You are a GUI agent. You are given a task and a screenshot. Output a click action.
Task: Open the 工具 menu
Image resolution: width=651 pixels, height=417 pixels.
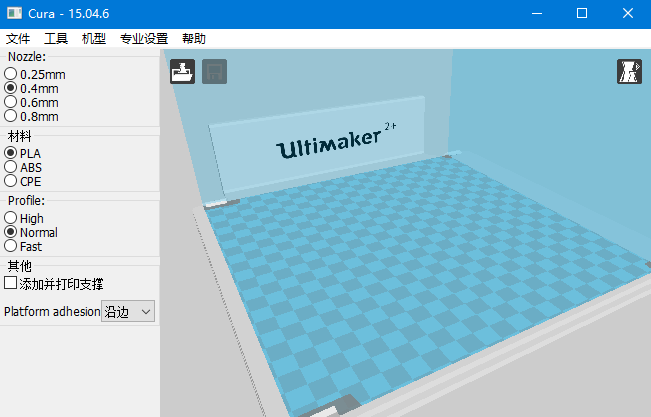click(56, 39)
